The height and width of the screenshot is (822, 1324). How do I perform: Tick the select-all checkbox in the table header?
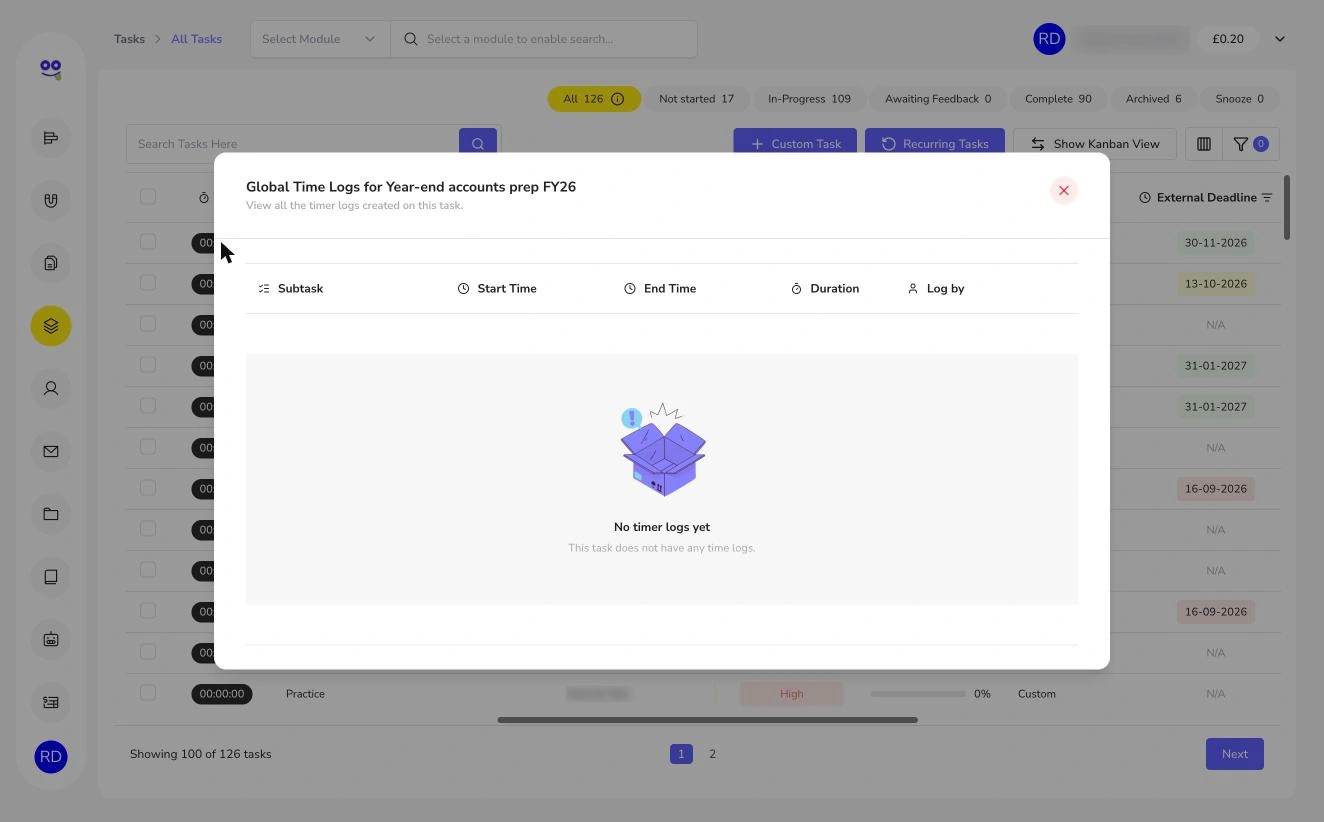[x=148, y=197]
